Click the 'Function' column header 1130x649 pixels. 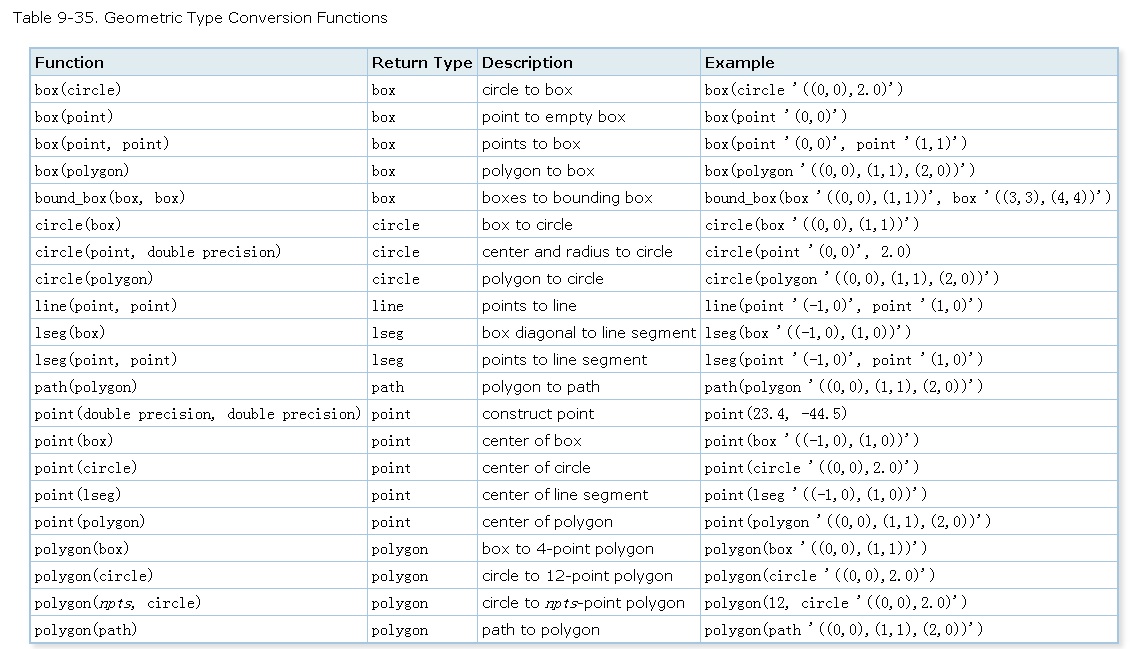coord(69,62)
